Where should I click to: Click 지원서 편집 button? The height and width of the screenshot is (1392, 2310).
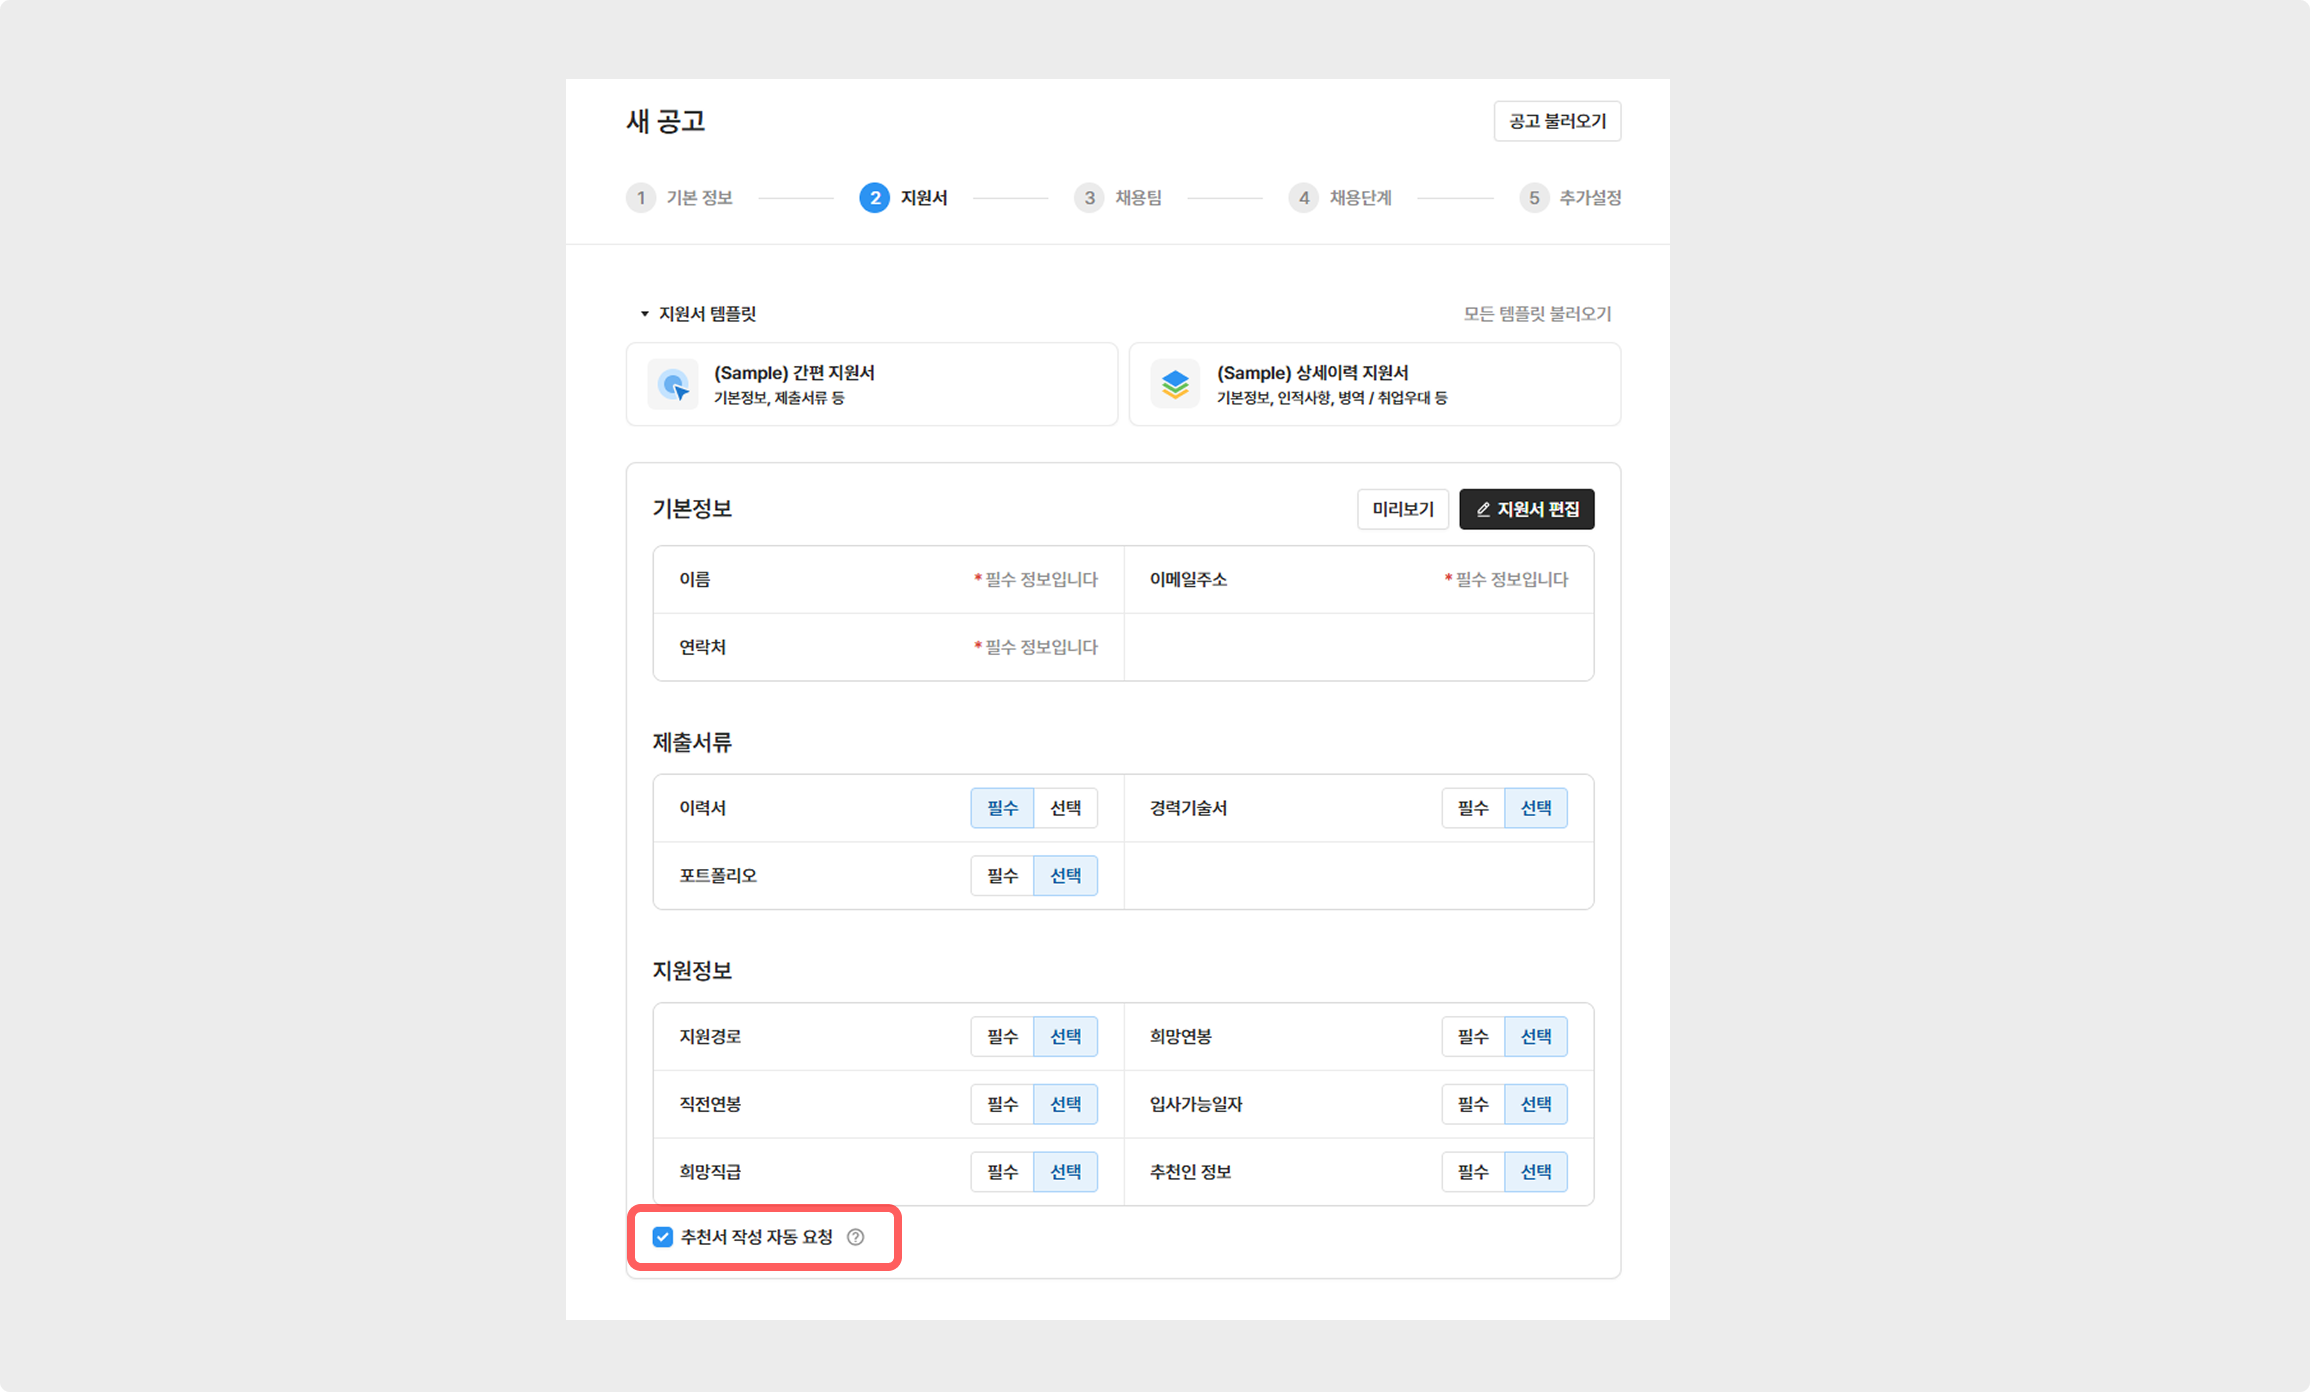[x=1527, y=509]
